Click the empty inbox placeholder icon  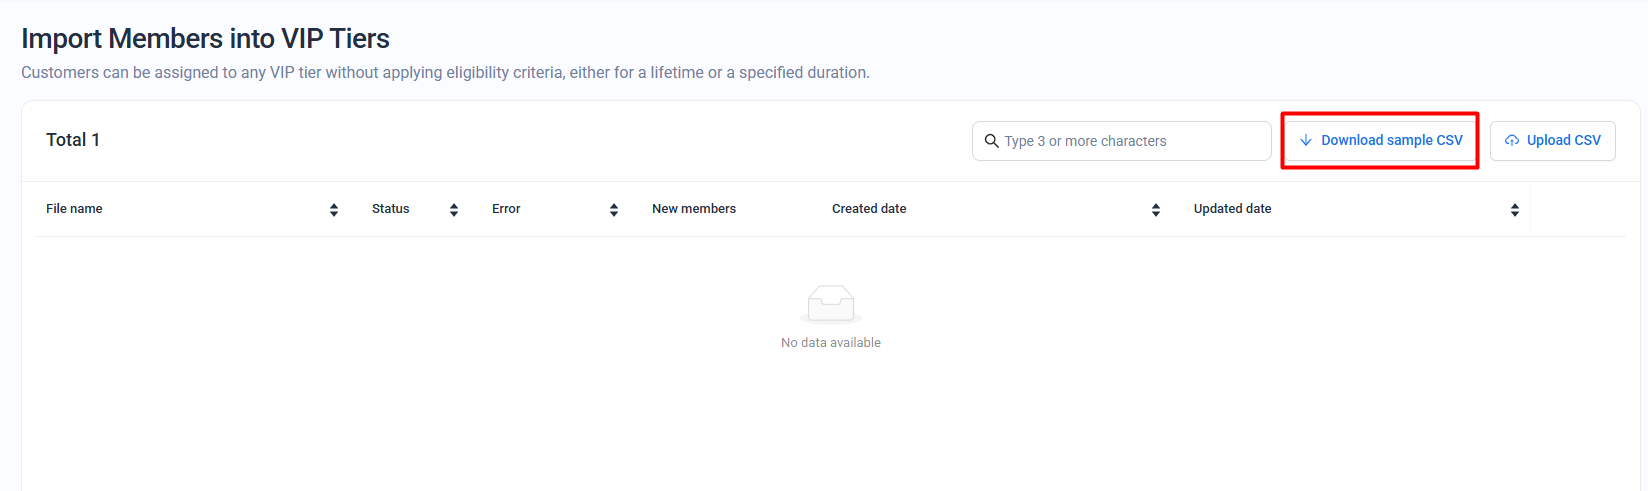[x=831, y=304]
